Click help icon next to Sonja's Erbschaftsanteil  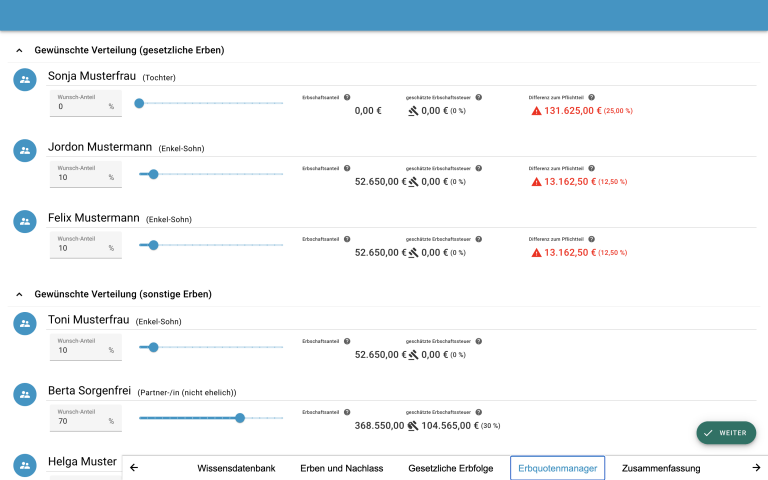coord(347,97)
